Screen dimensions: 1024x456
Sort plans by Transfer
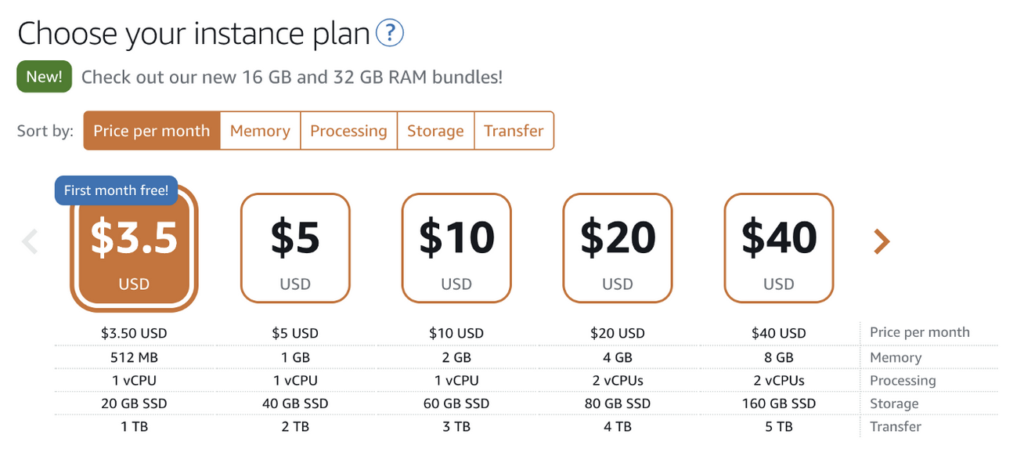coord(514,131)
